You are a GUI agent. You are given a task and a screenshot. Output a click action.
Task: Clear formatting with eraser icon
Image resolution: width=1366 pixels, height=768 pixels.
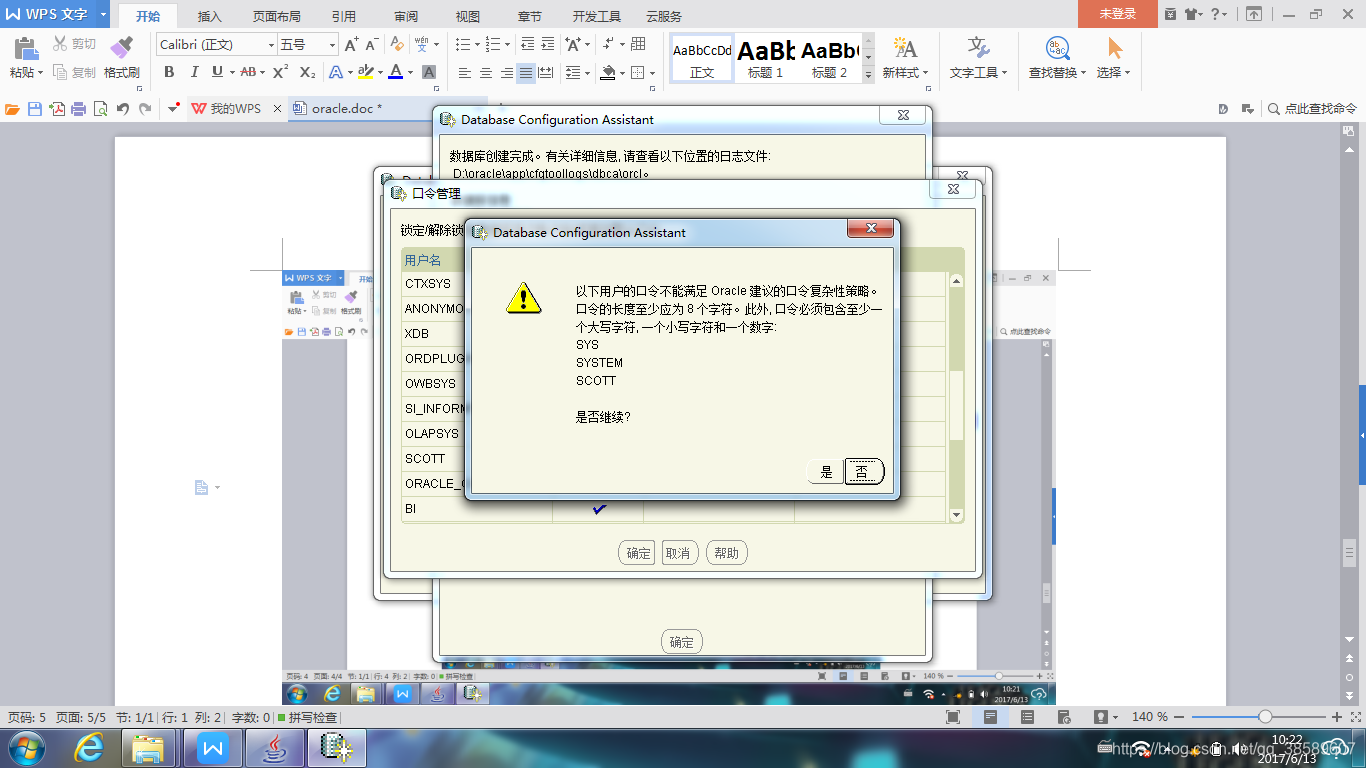397,44
